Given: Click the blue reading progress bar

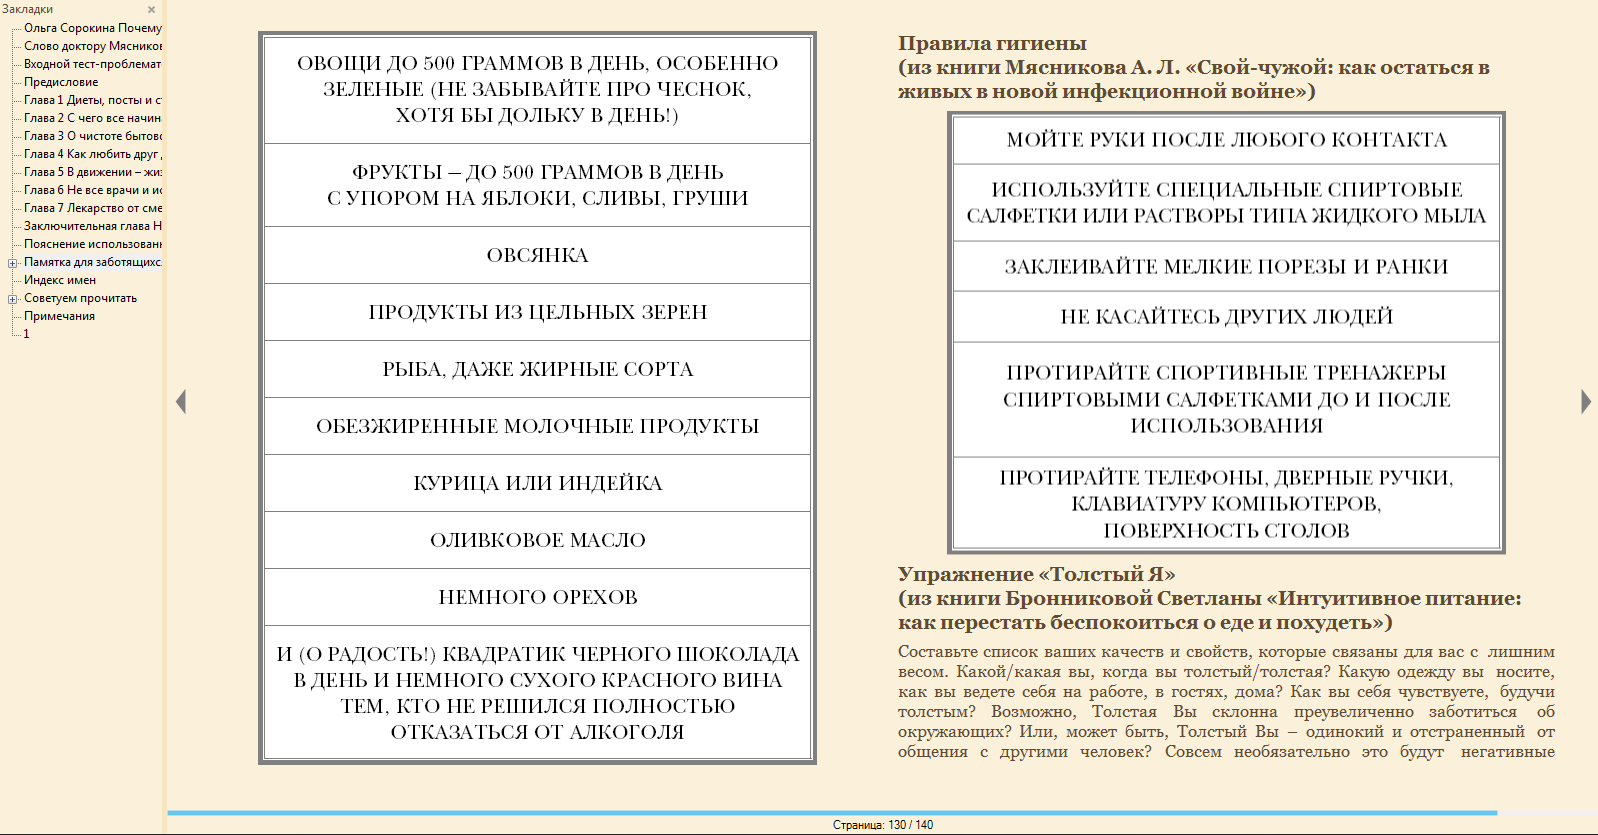Looking at the screenshot, I should click(832, 813).
